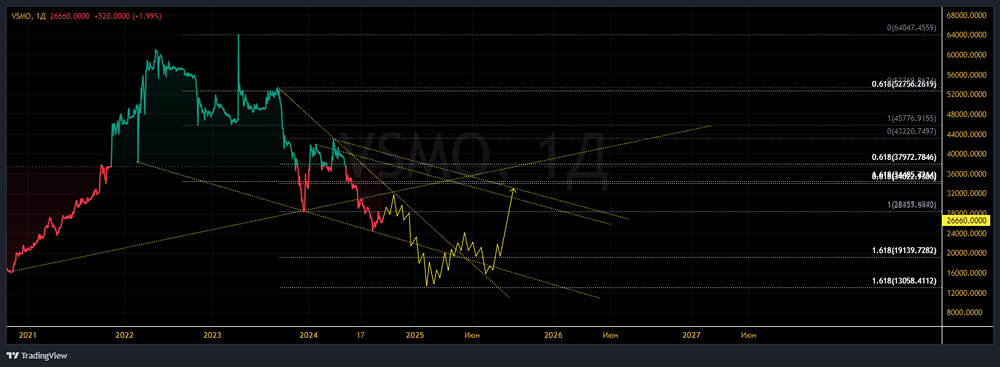Image resolution: width=1000 pixels, height=367 pixels.
Task: Click the 48000.0000 price axis label
Action: pyautogui.click(x=966, y=115)
